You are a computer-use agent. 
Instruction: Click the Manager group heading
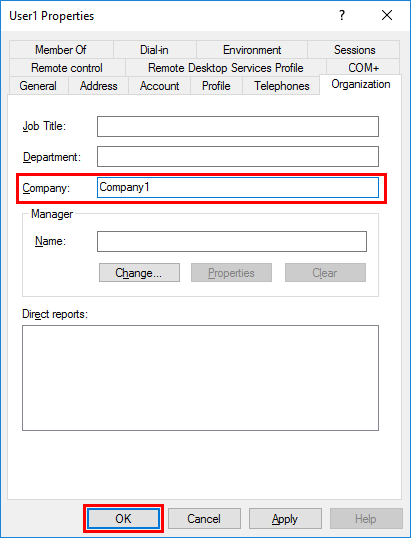52,214
